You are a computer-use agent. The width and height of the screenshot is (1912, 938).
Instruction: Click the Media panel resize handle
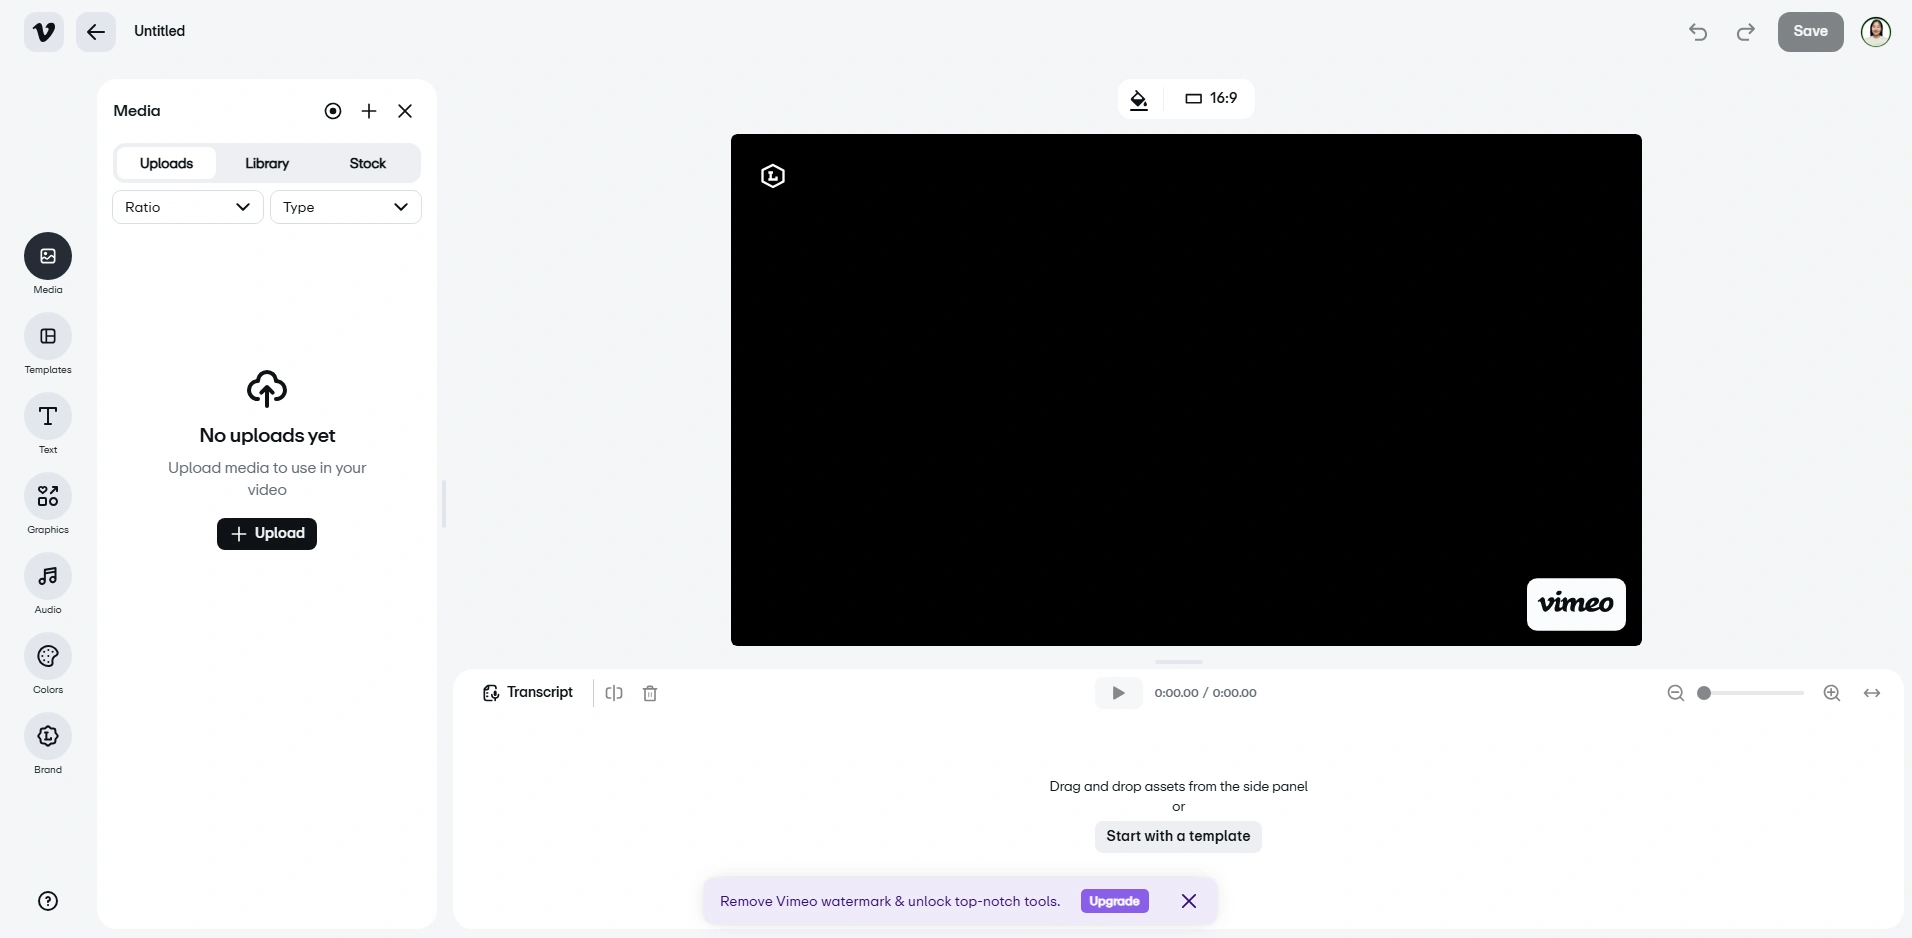(444, 504)
